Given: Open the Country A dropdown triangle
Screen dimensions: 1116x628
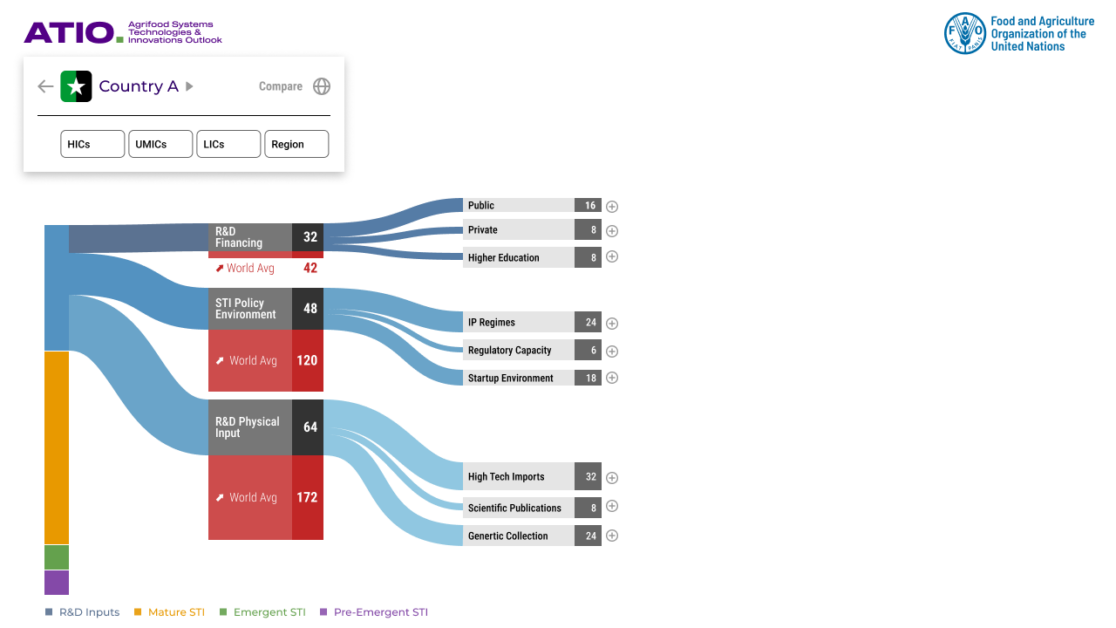Looking at the screenshot, I should click(x=190, y=86).
